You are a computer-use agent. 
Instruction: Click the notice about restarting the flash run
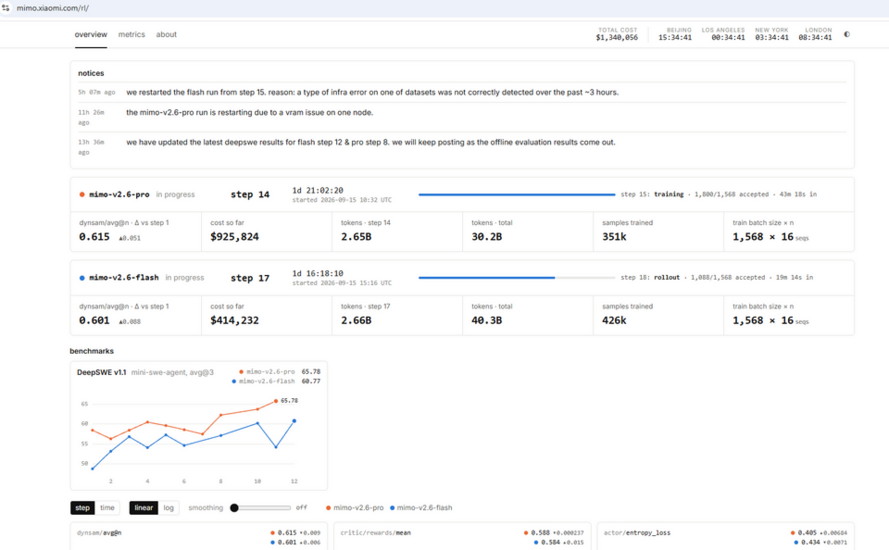pos(372,92)
